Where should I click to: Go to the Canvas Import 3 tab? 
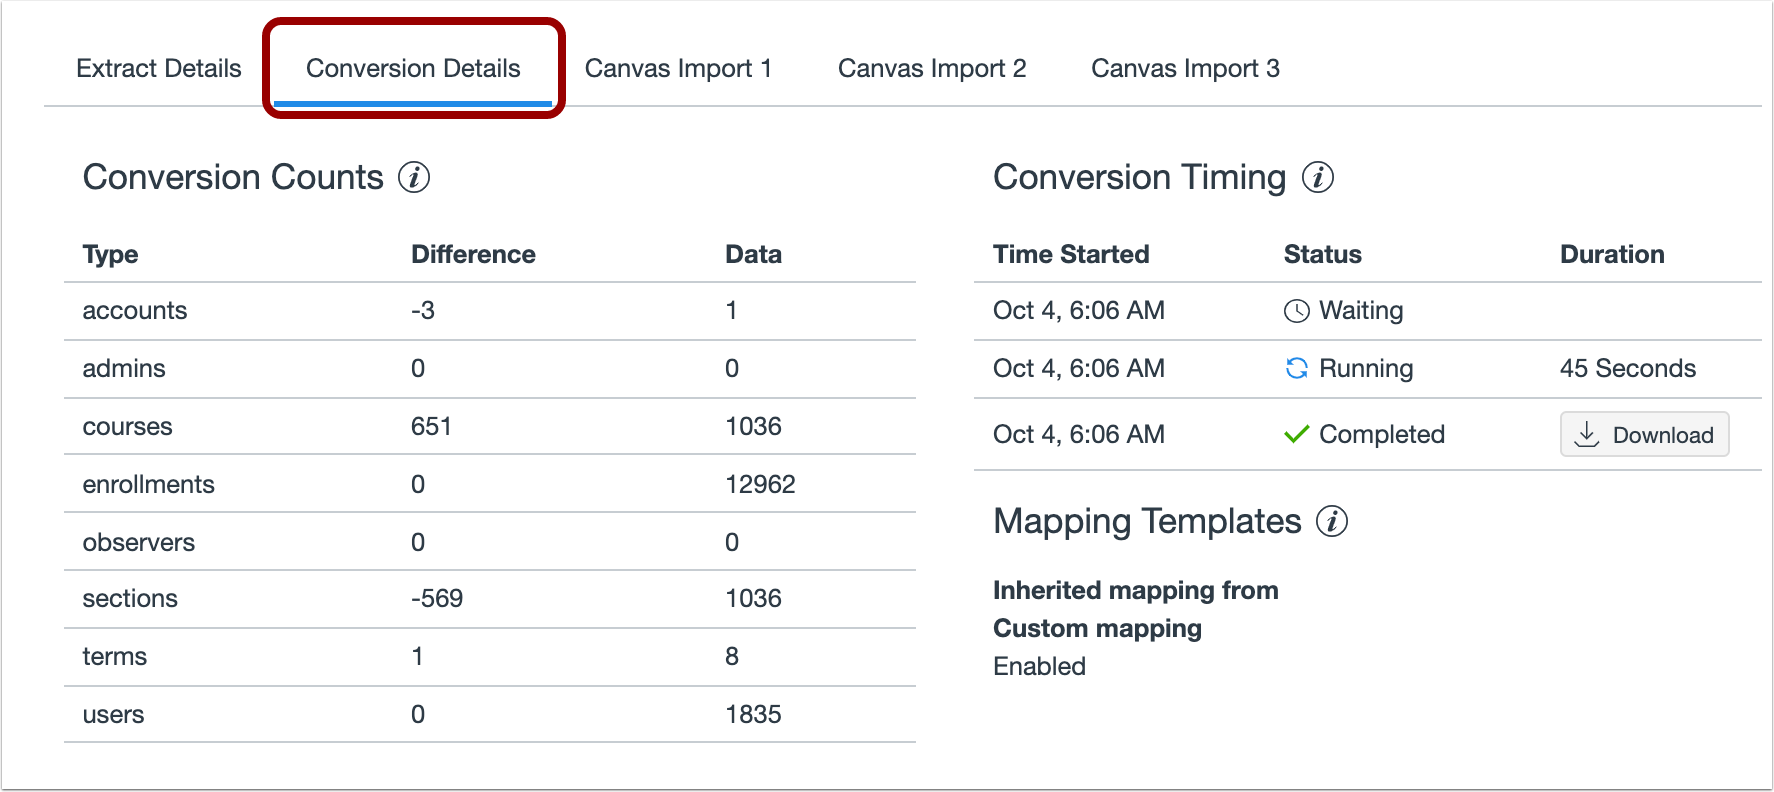click(1185, 68)
